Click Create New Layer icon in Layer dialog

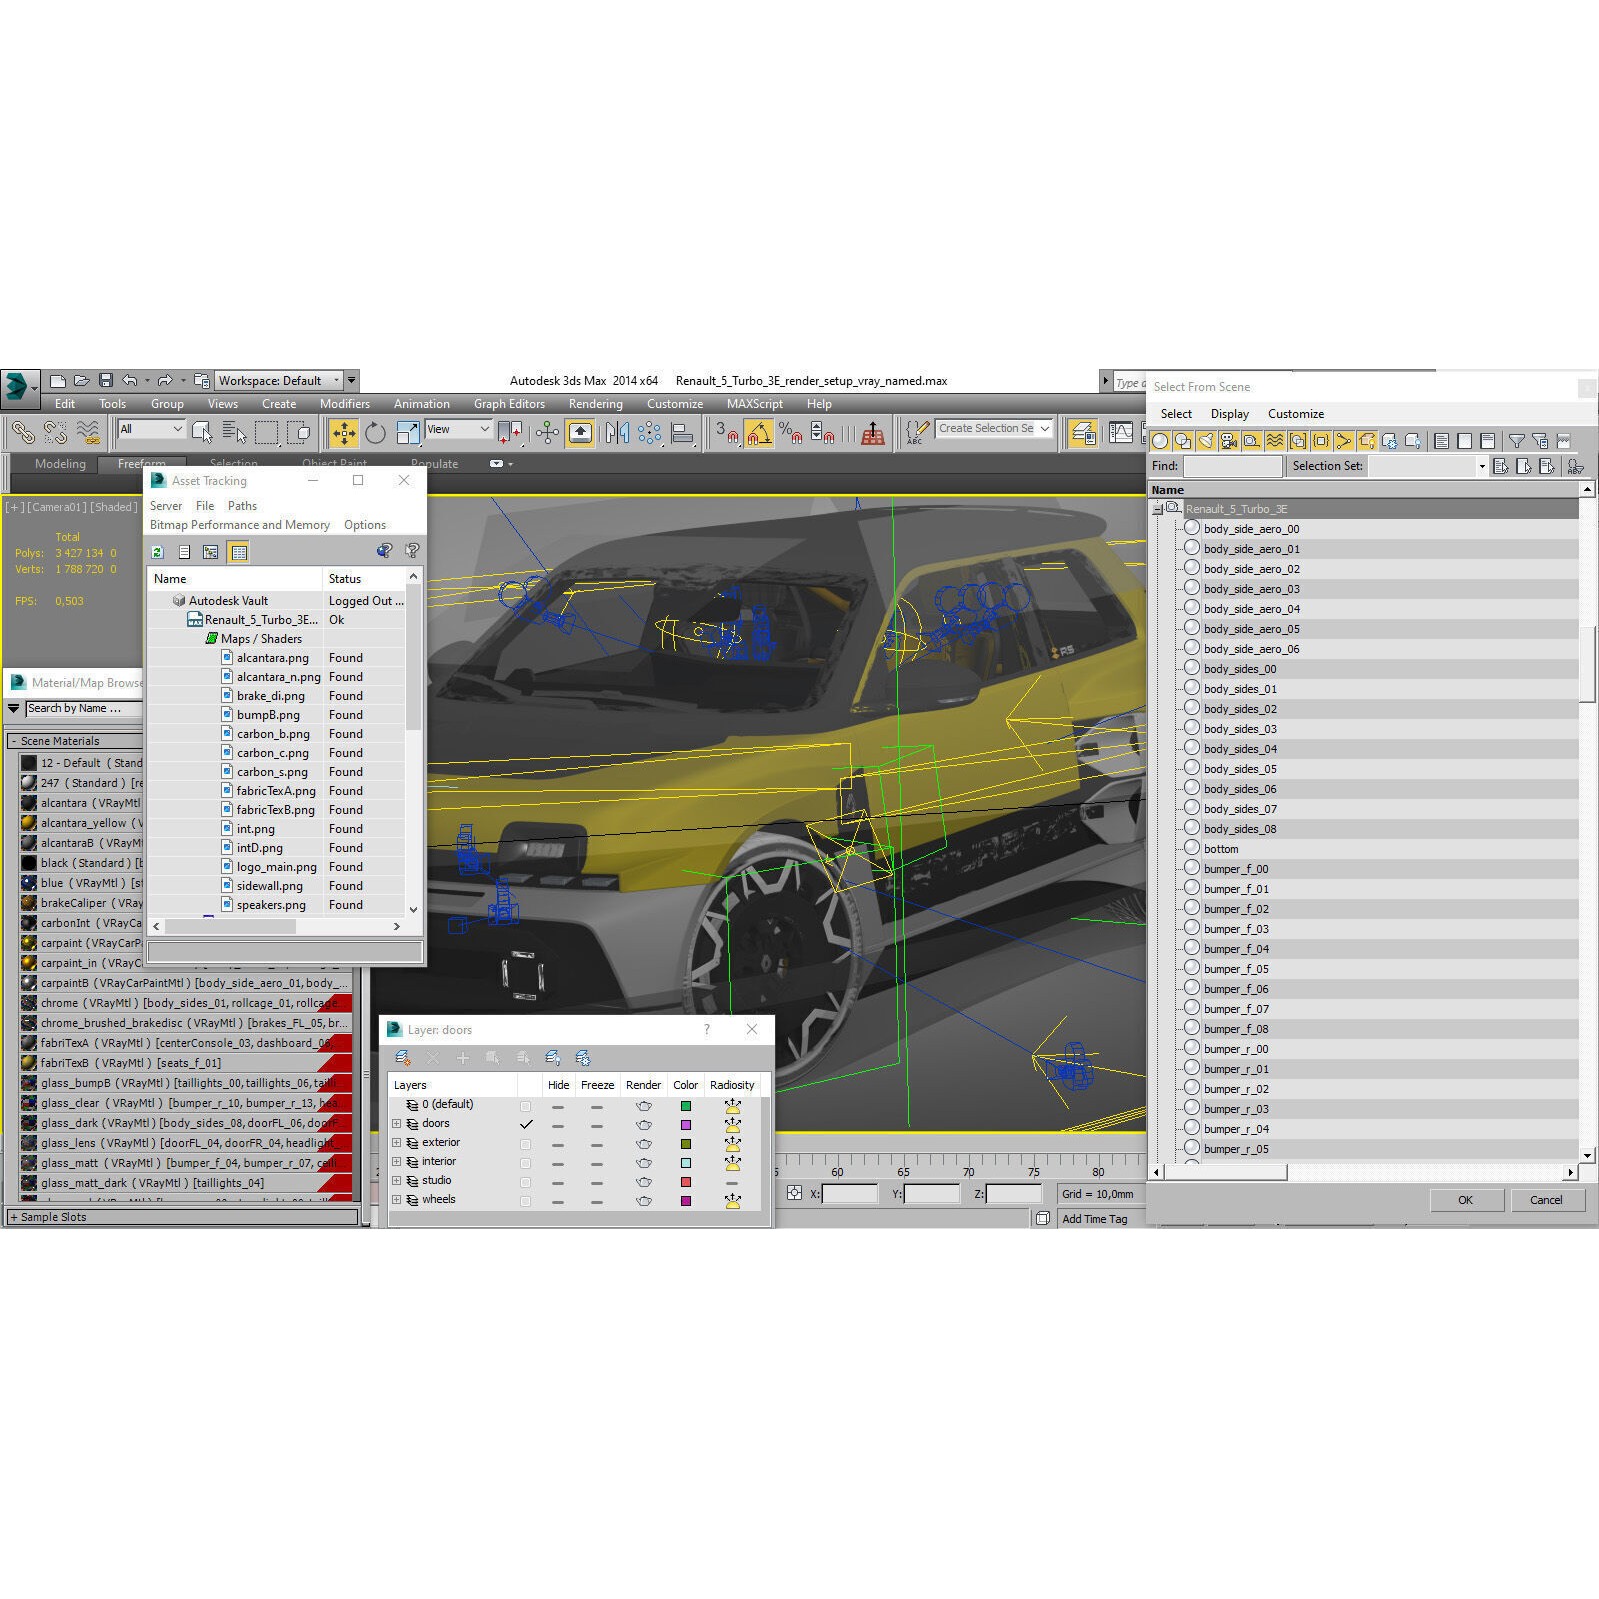pos(403,1058)
